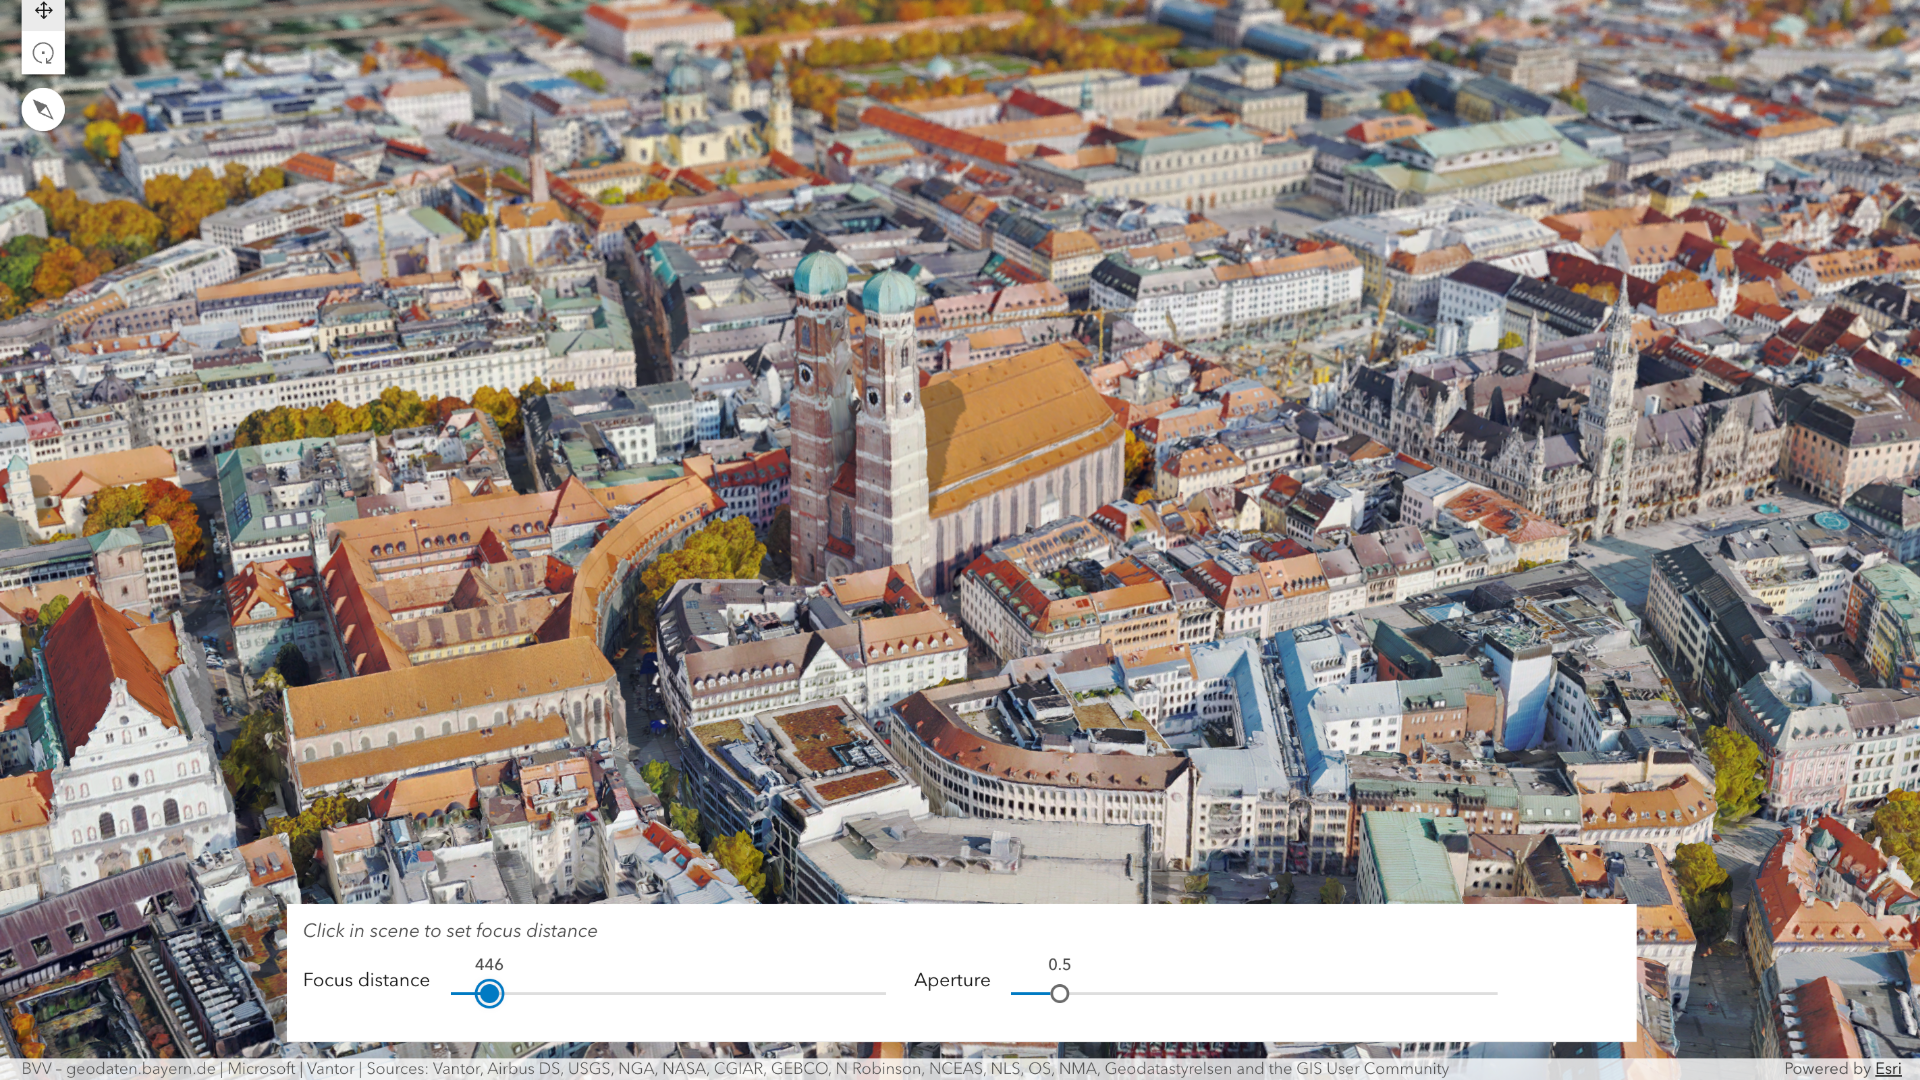Select the pan navigation tool
Screen dimensions: 1920x1080
pyautogui.click(x=43, y=12)
